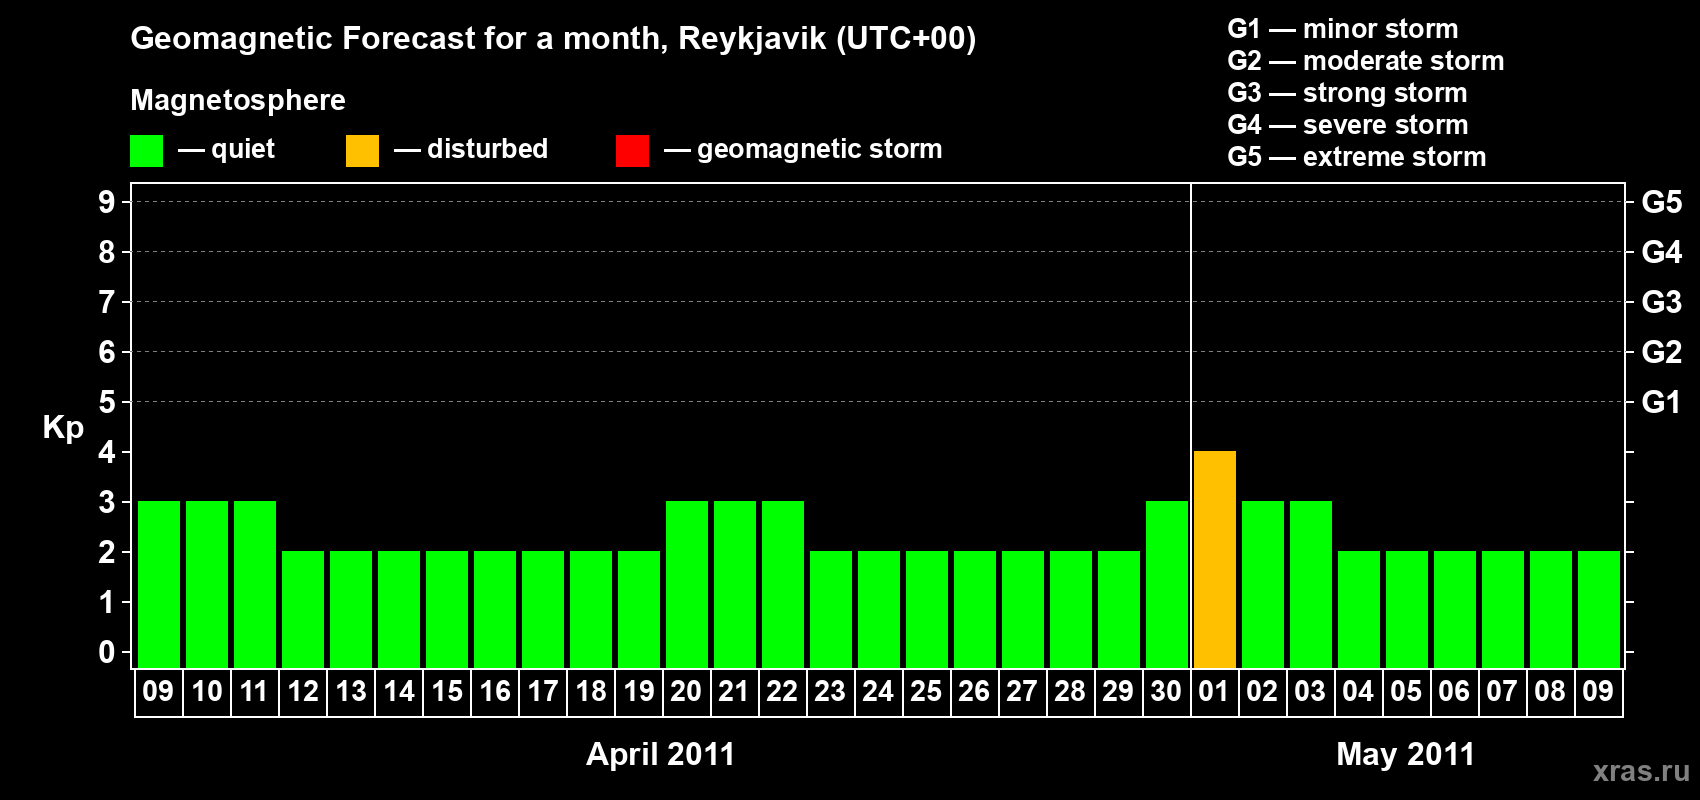
Task: Click date cell 09 under April
Action: (x=159, y=692)
